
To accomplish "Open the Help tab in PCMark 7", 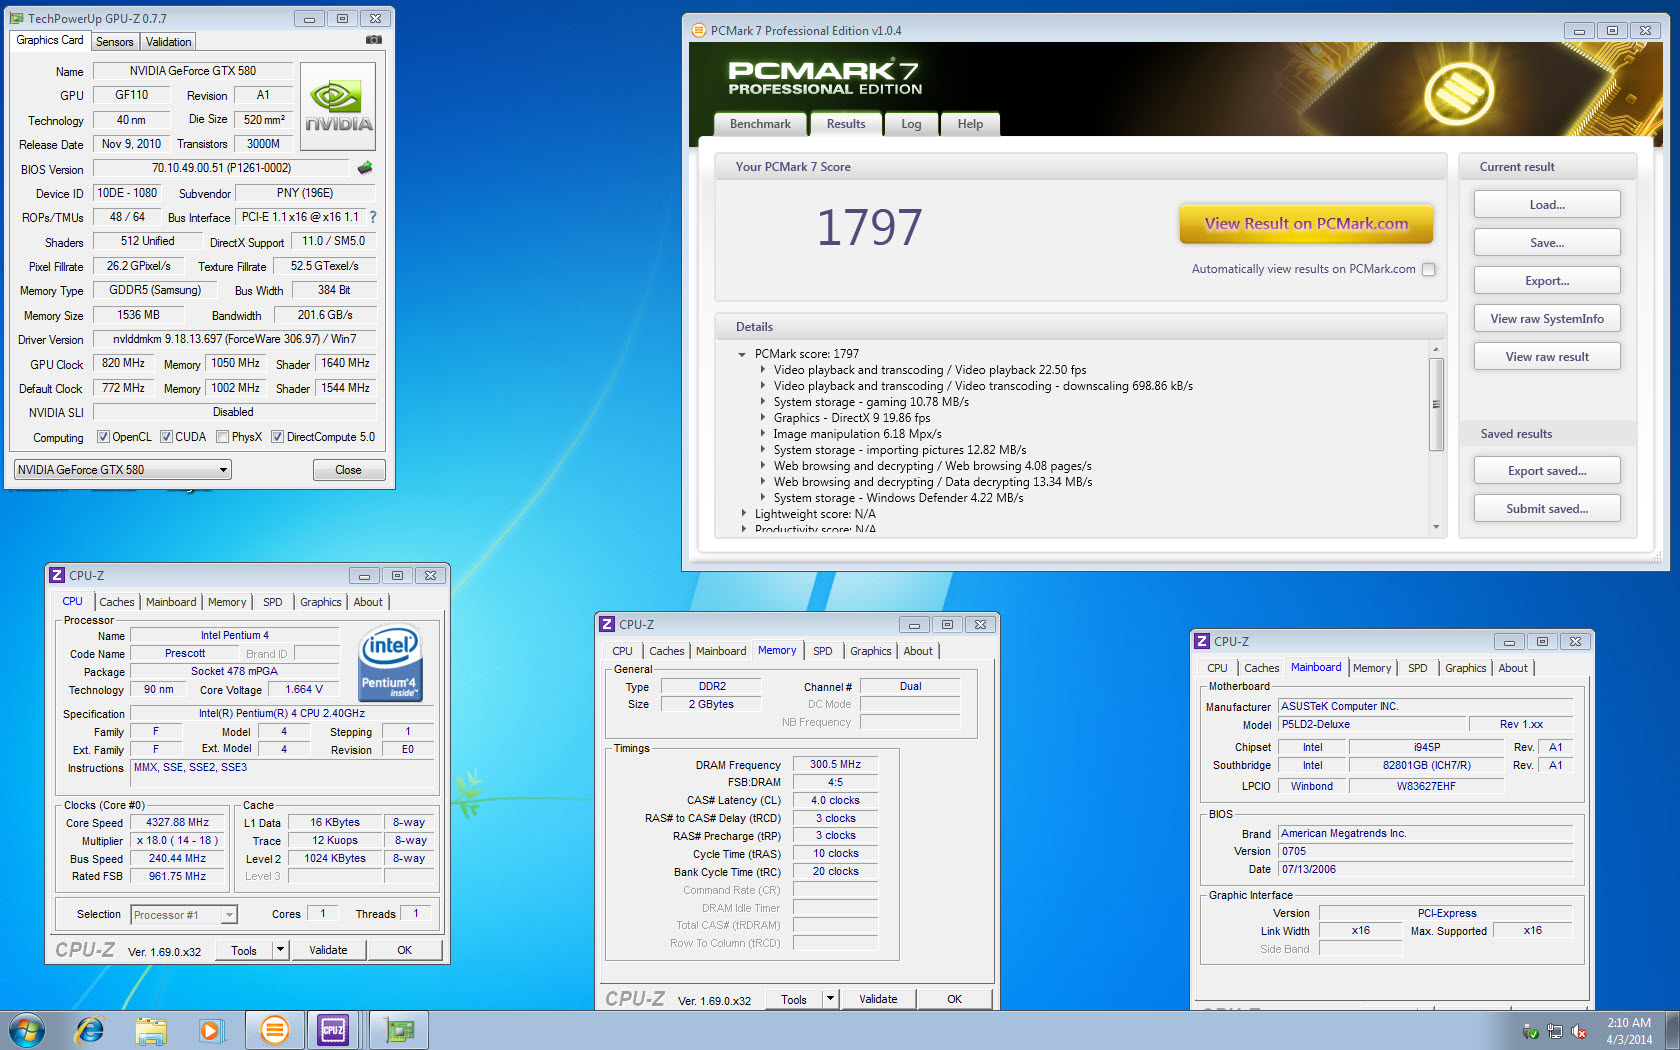I will (970, 124).
